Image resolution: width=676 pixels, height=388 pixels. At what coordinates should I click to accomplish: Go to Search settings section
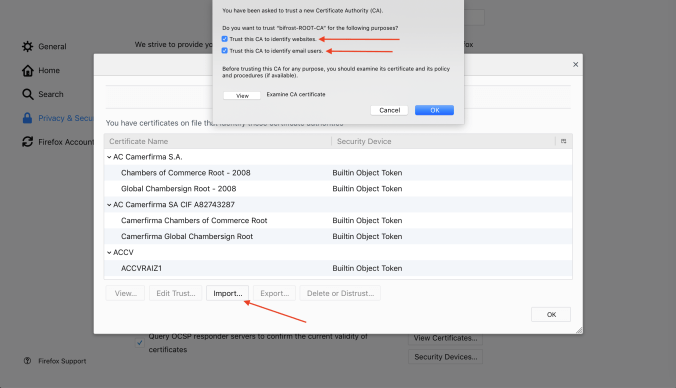[50, 94]
